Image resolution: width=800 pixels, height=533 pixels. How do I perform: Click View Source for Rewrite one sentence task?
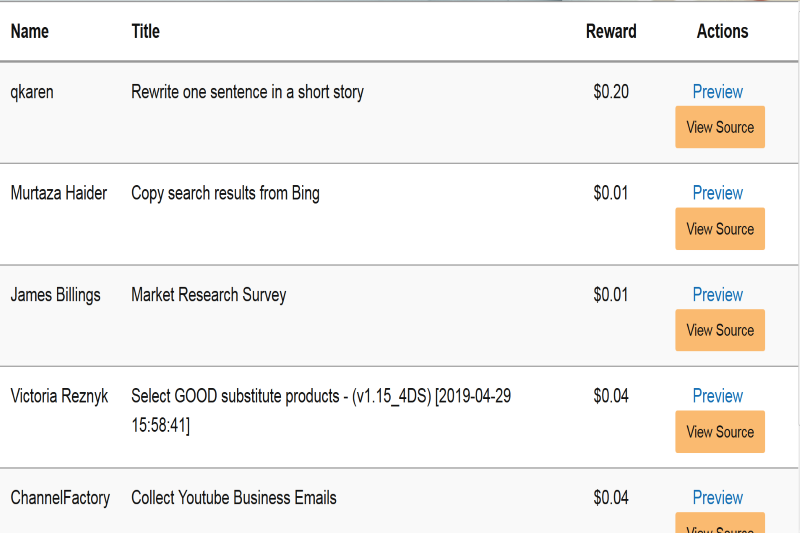point(720,127)
